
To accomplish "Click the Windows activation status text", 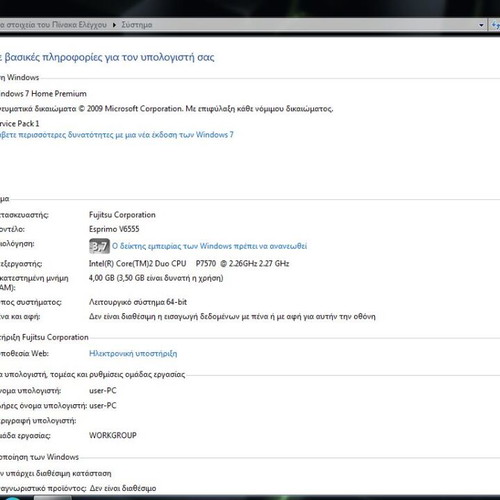I will [x=55, y=473].
